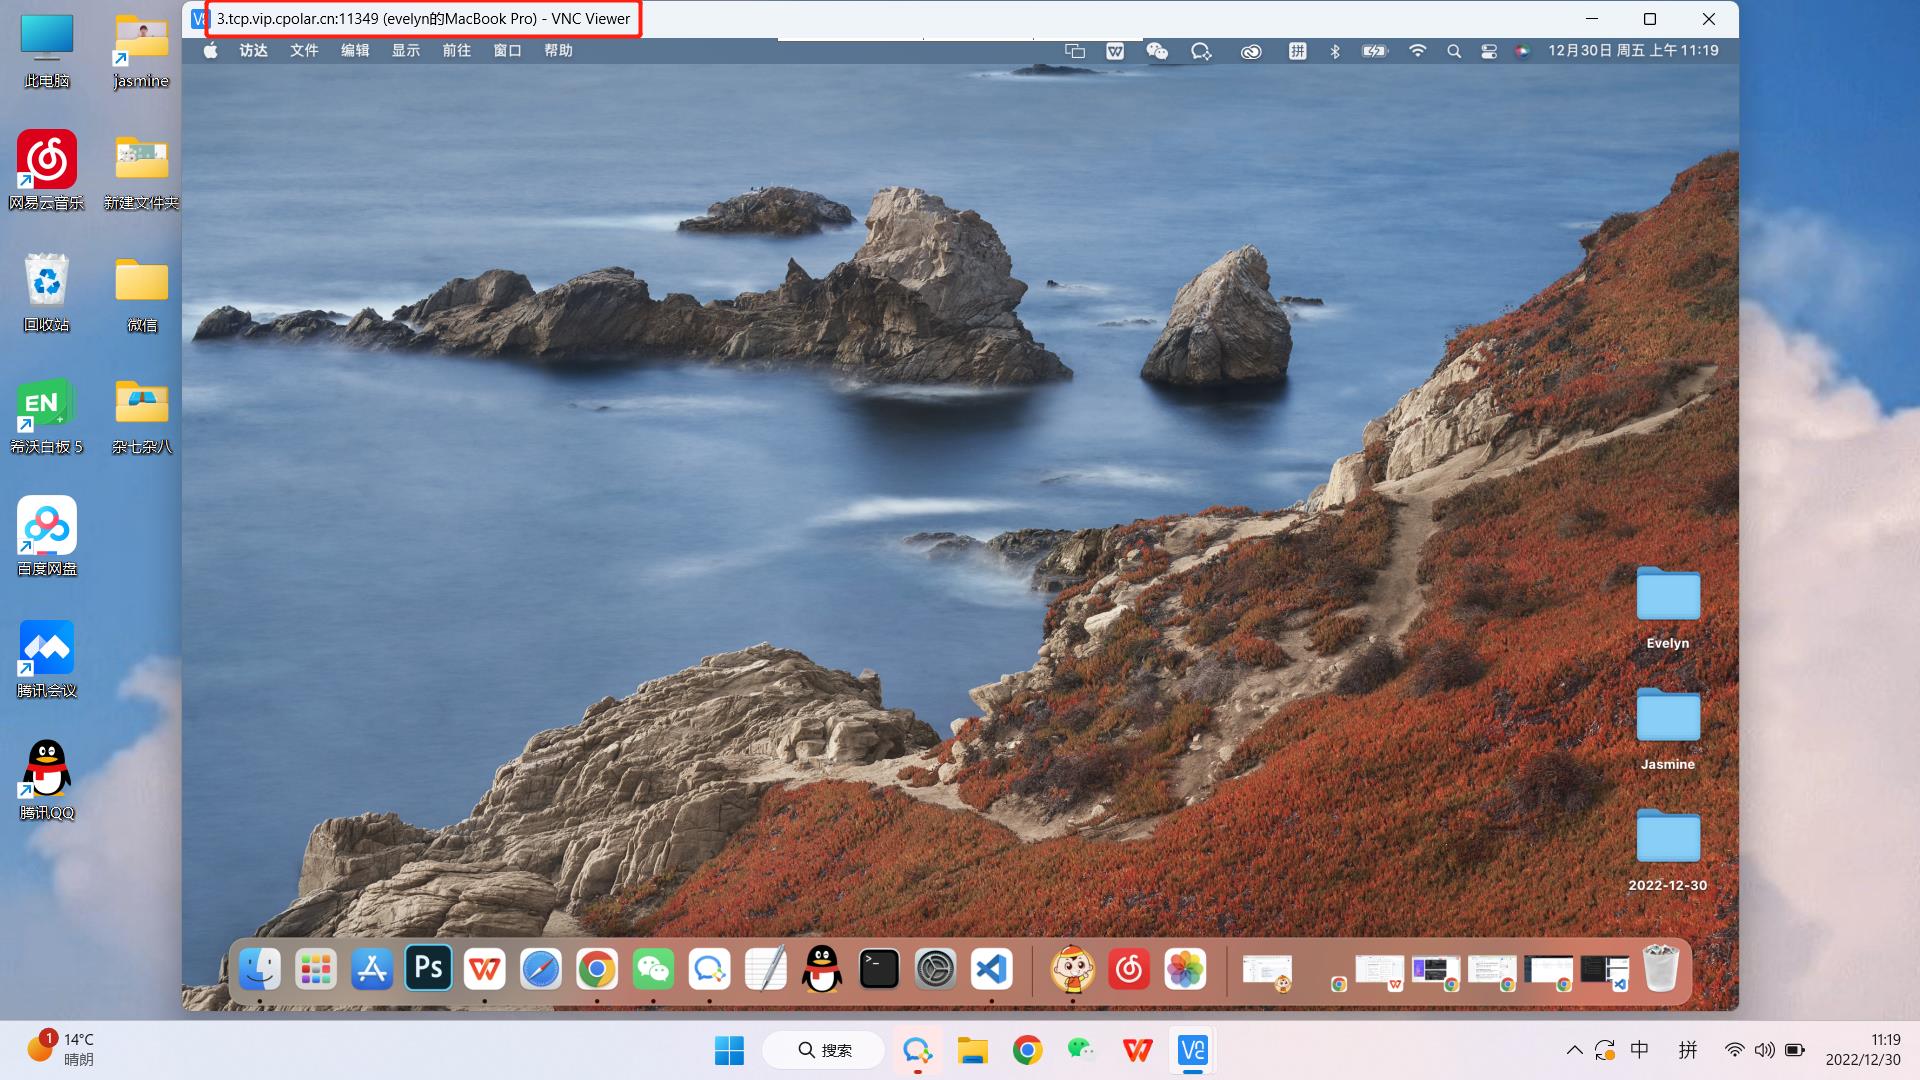Screen dimensions: 1920x1080
Task: Click the Windows 搜索 search box
Action: 825,1050
